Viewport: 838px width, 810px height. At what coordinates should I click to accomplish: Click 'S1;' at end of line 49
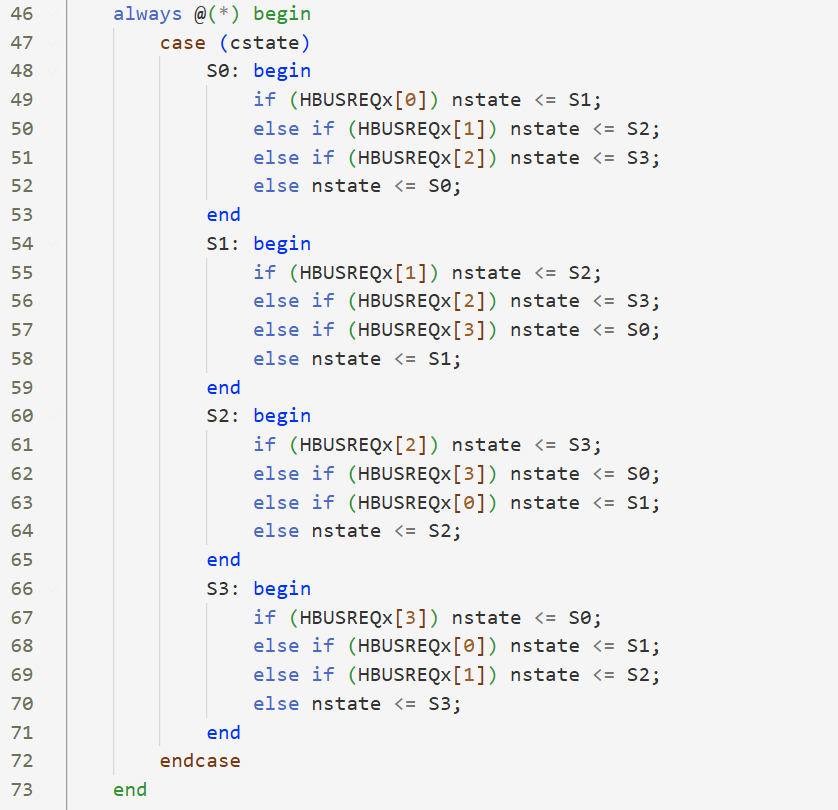pyautogui.click(x=585, y=100)
